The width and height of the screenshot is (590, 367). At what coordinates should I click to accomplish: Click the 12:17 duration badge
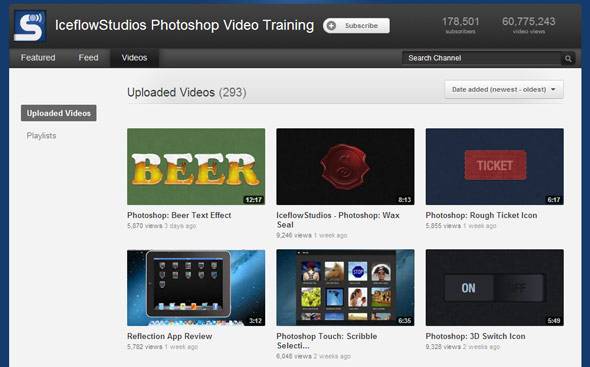(254, 199)
